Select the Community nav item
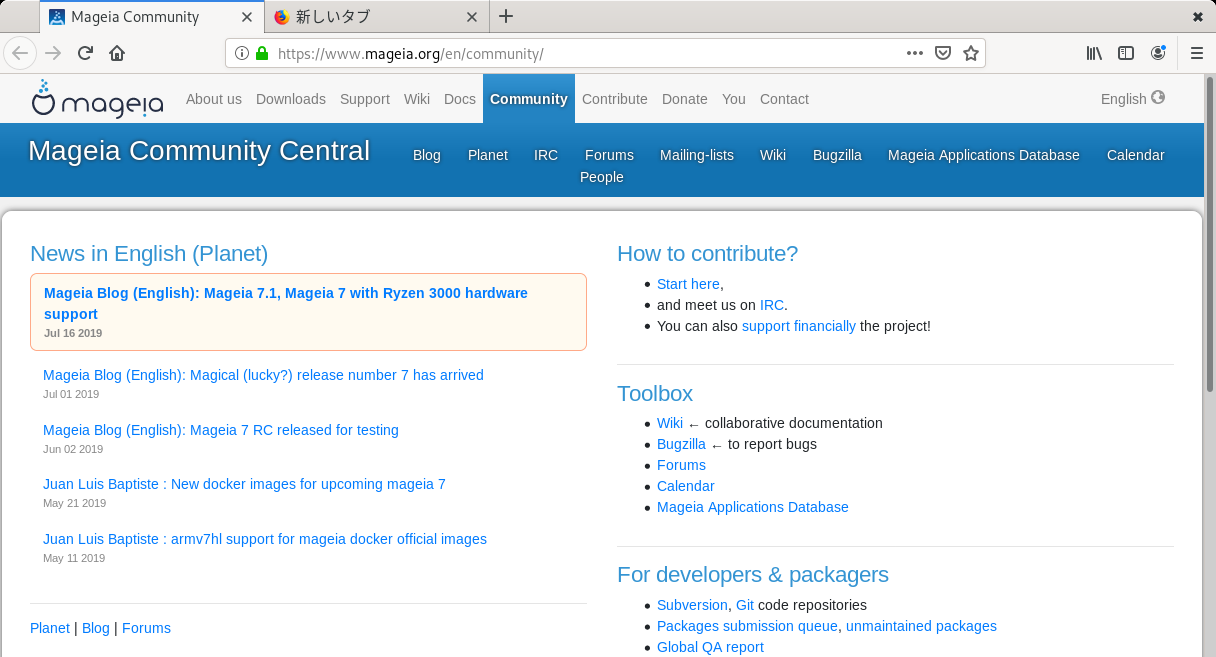Image resolution: width=1216 pixels, height=657 pixels. [x=529, y=99]
